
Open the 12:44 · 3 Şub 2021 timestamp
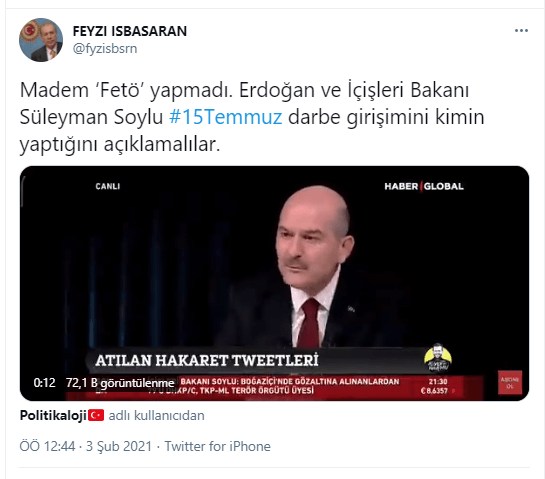pos(86,446)
